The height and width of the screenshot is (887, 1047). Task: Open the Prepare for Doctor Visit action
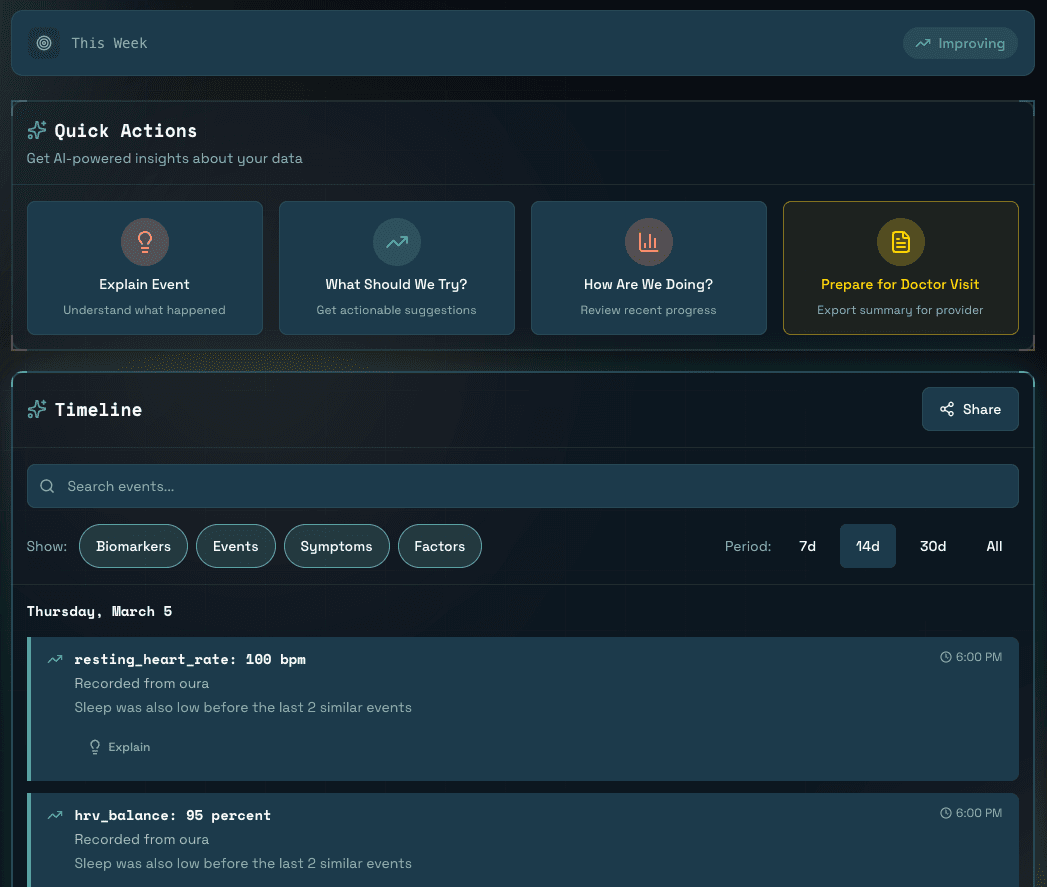pos(900,268)
